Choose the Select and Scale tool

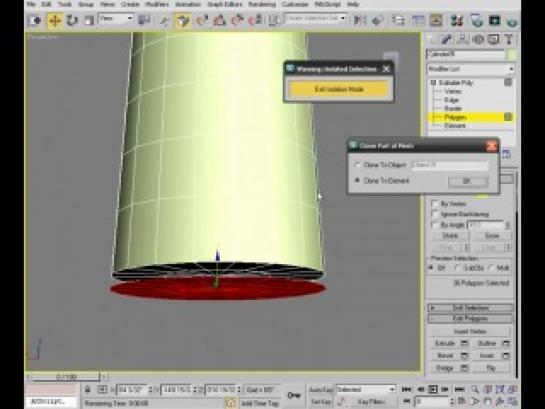coord(89,21)
